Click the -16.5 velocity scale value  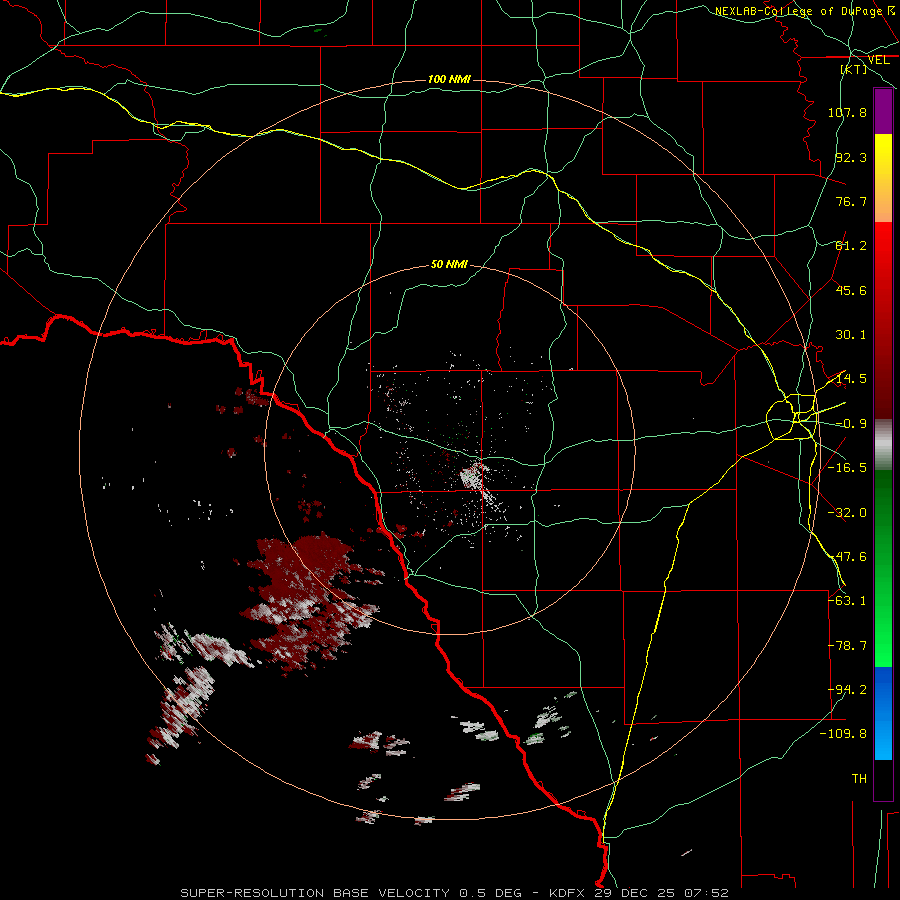tap(847, 468)
